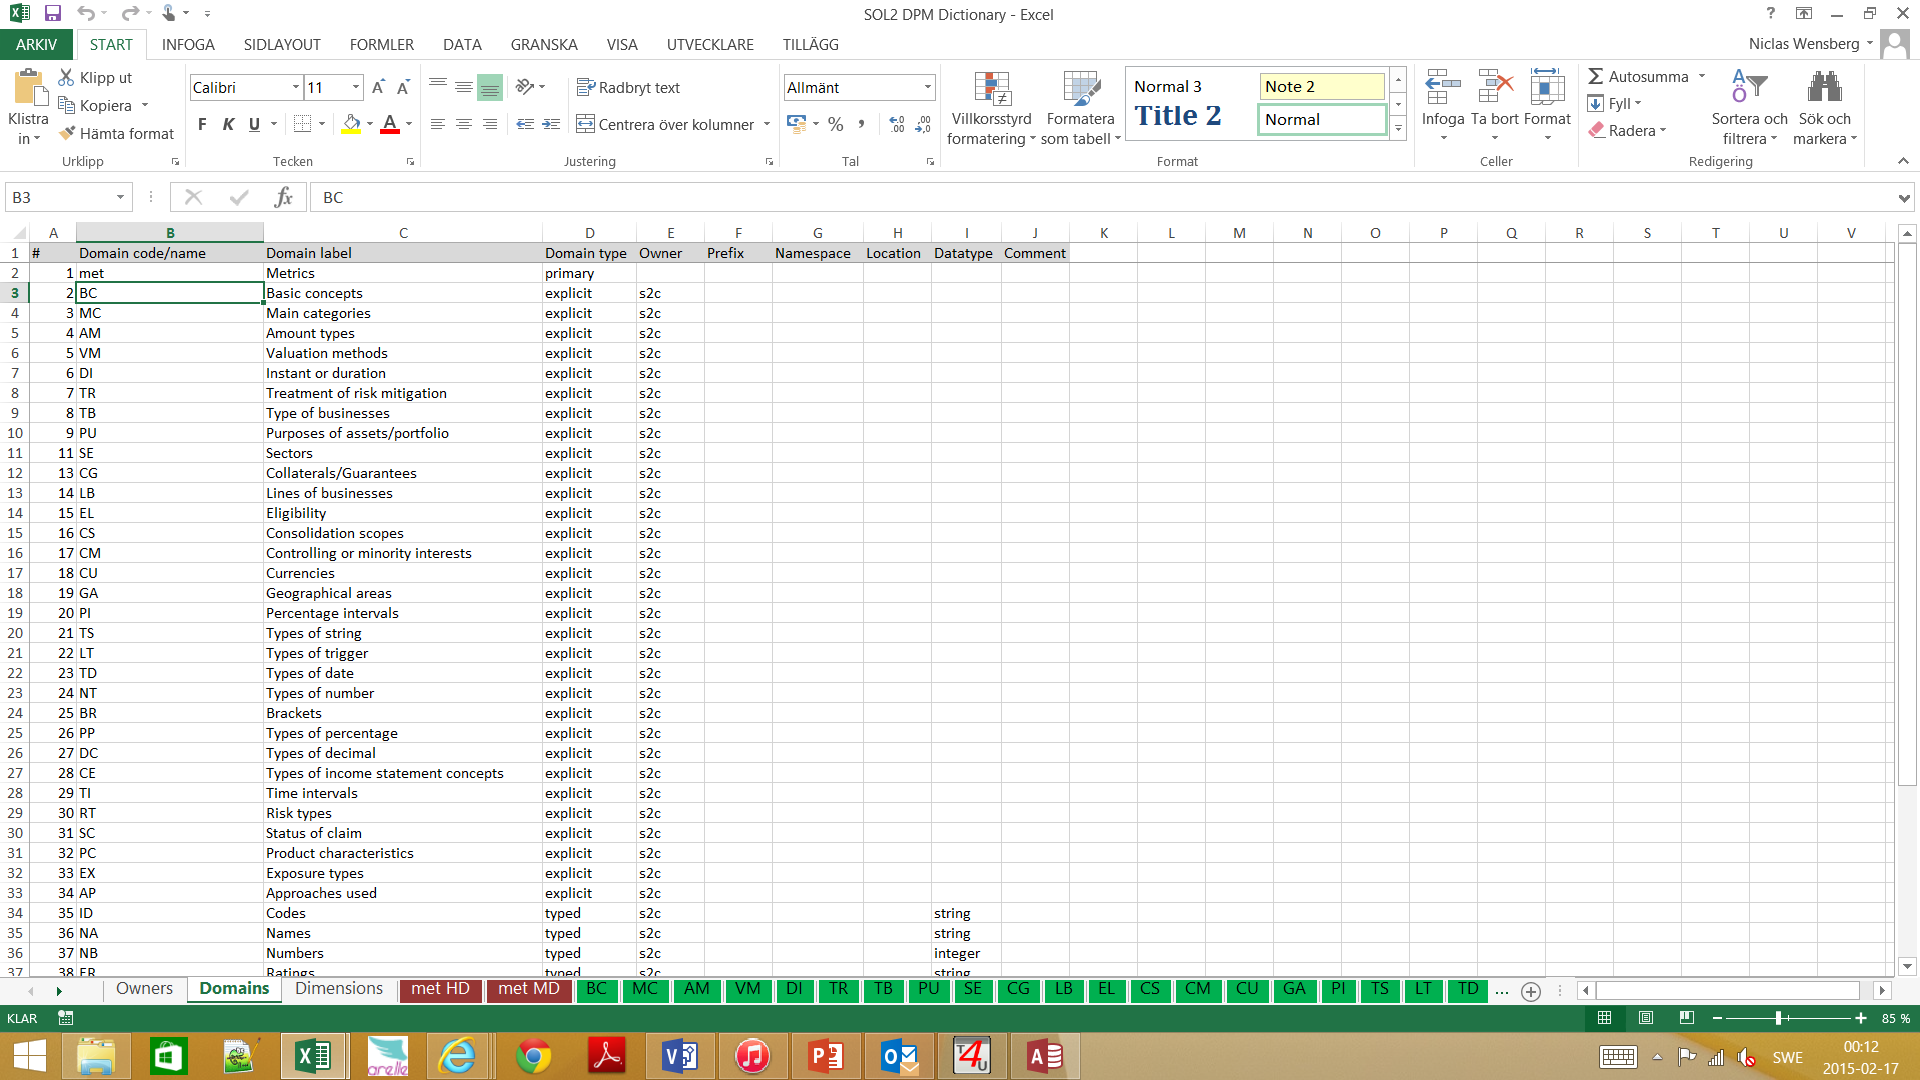Viewport: 1920px width, 1080px height.
Task: Open the ARKIV file tab
Action: [x=36, y=44]
